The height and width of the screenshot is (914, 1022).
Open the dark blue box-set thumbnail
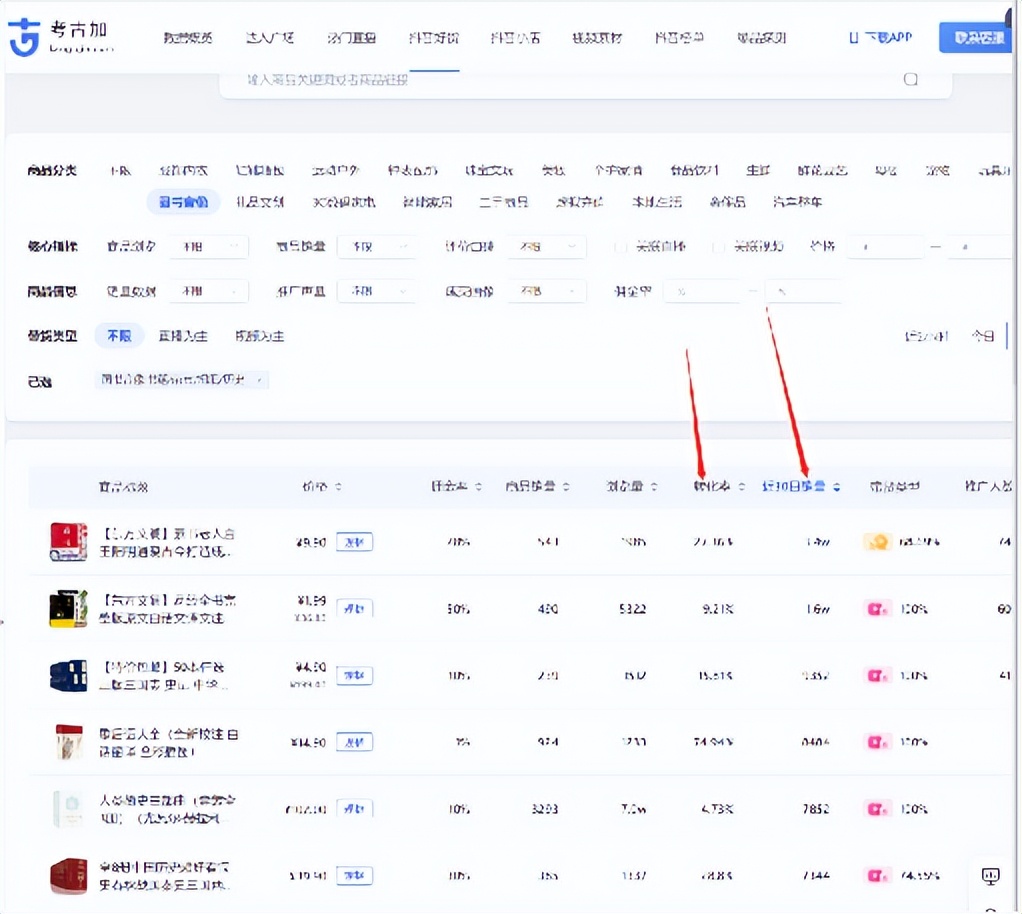point(68,675)
